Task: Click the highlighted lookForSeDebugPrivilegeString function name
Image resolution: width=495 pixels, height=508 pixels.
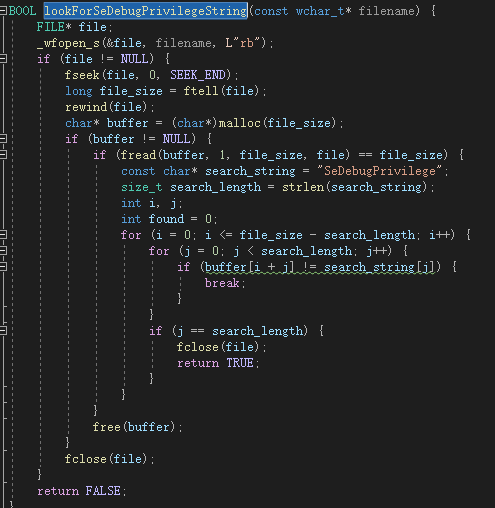Action: pos(146,11)
